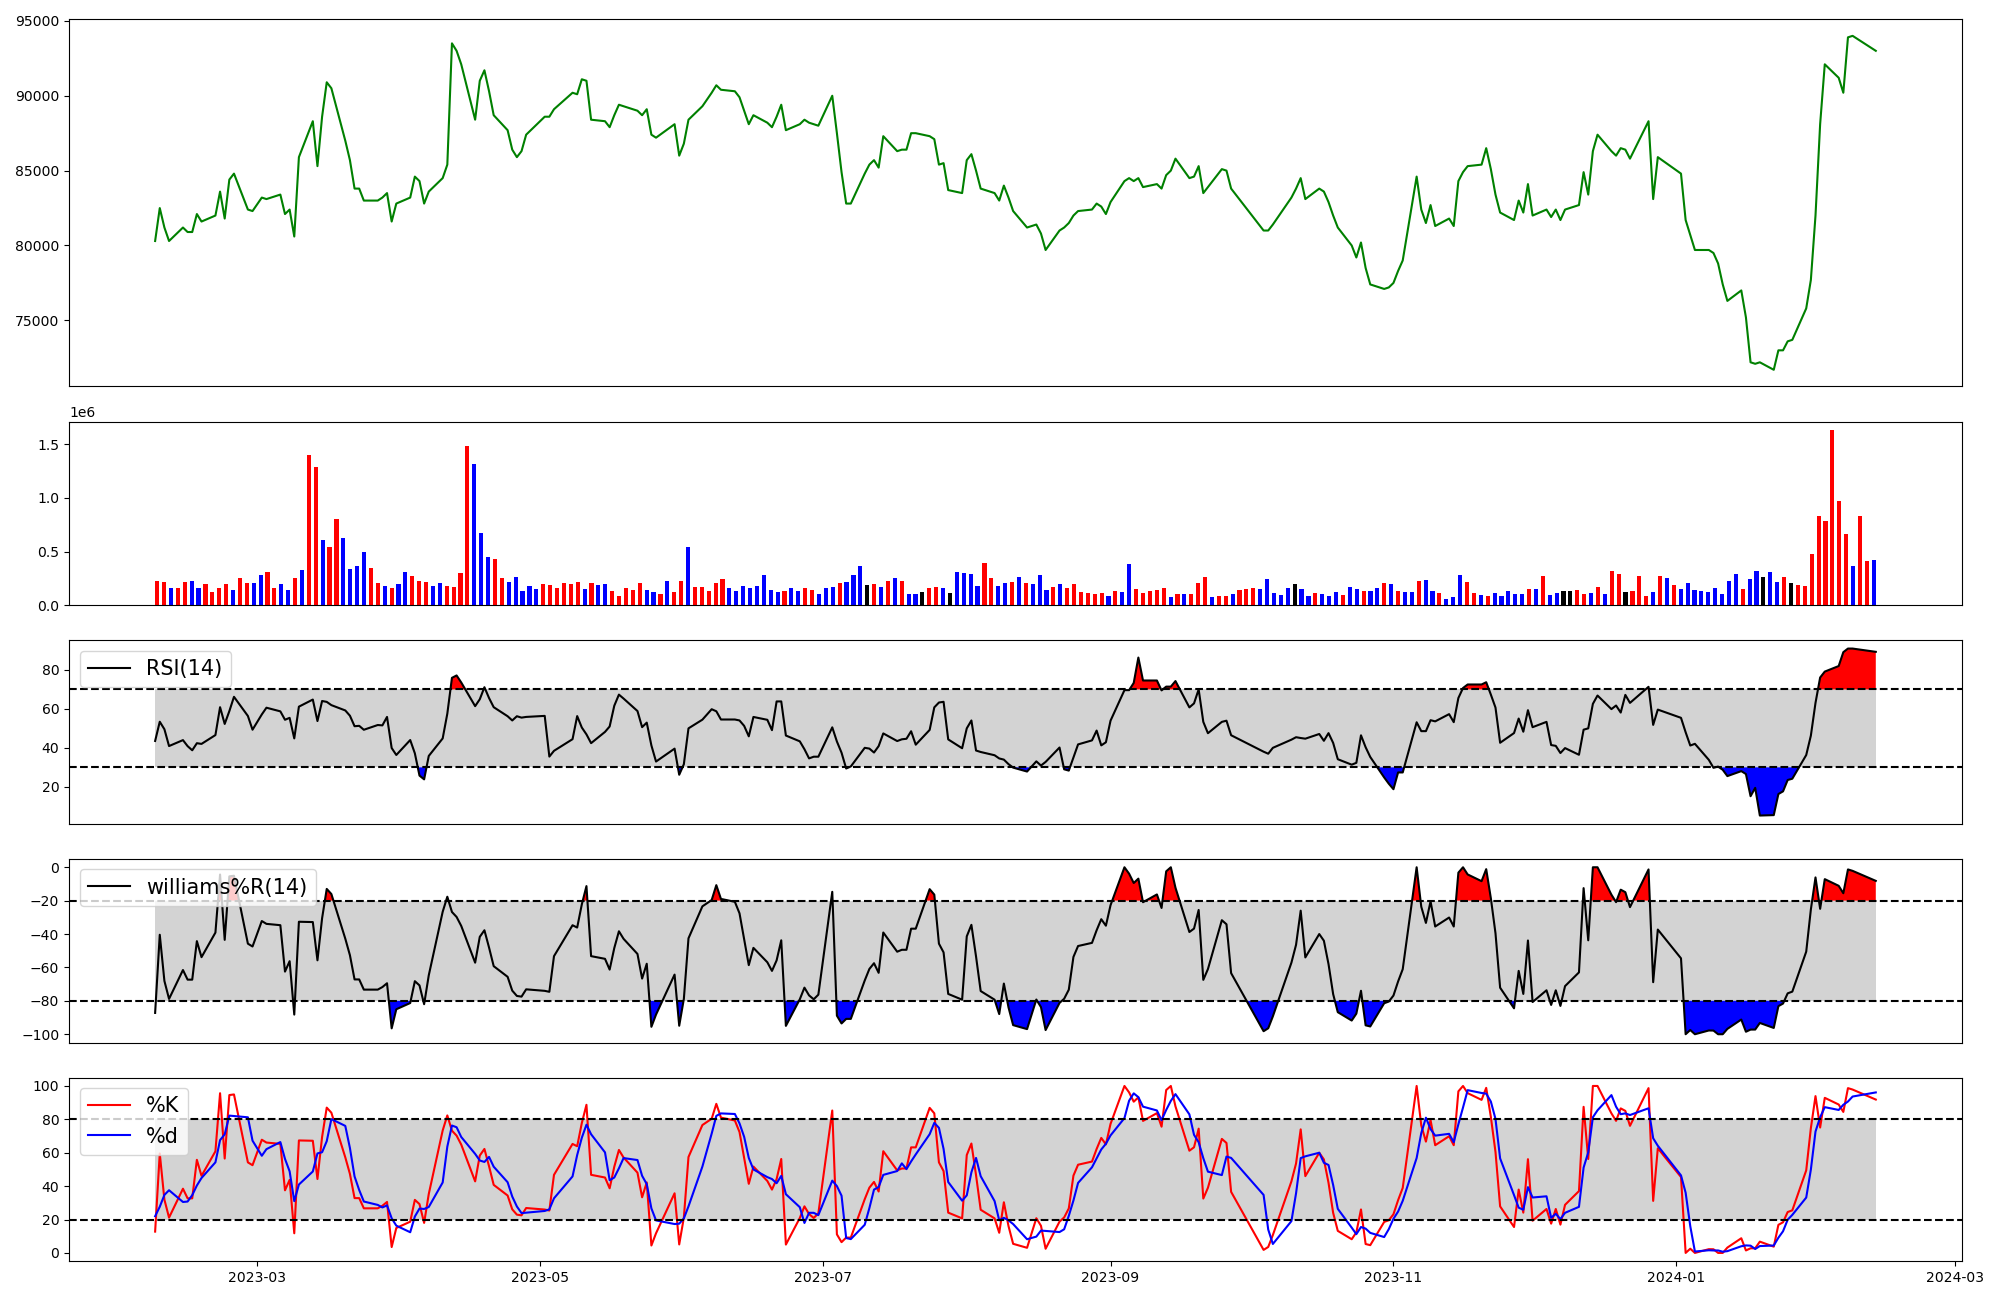Image resolution: width=2000 pixels, height=1300 pixels.
Task: Click the 75000 price axis label
Action: (x=36, y=321)
